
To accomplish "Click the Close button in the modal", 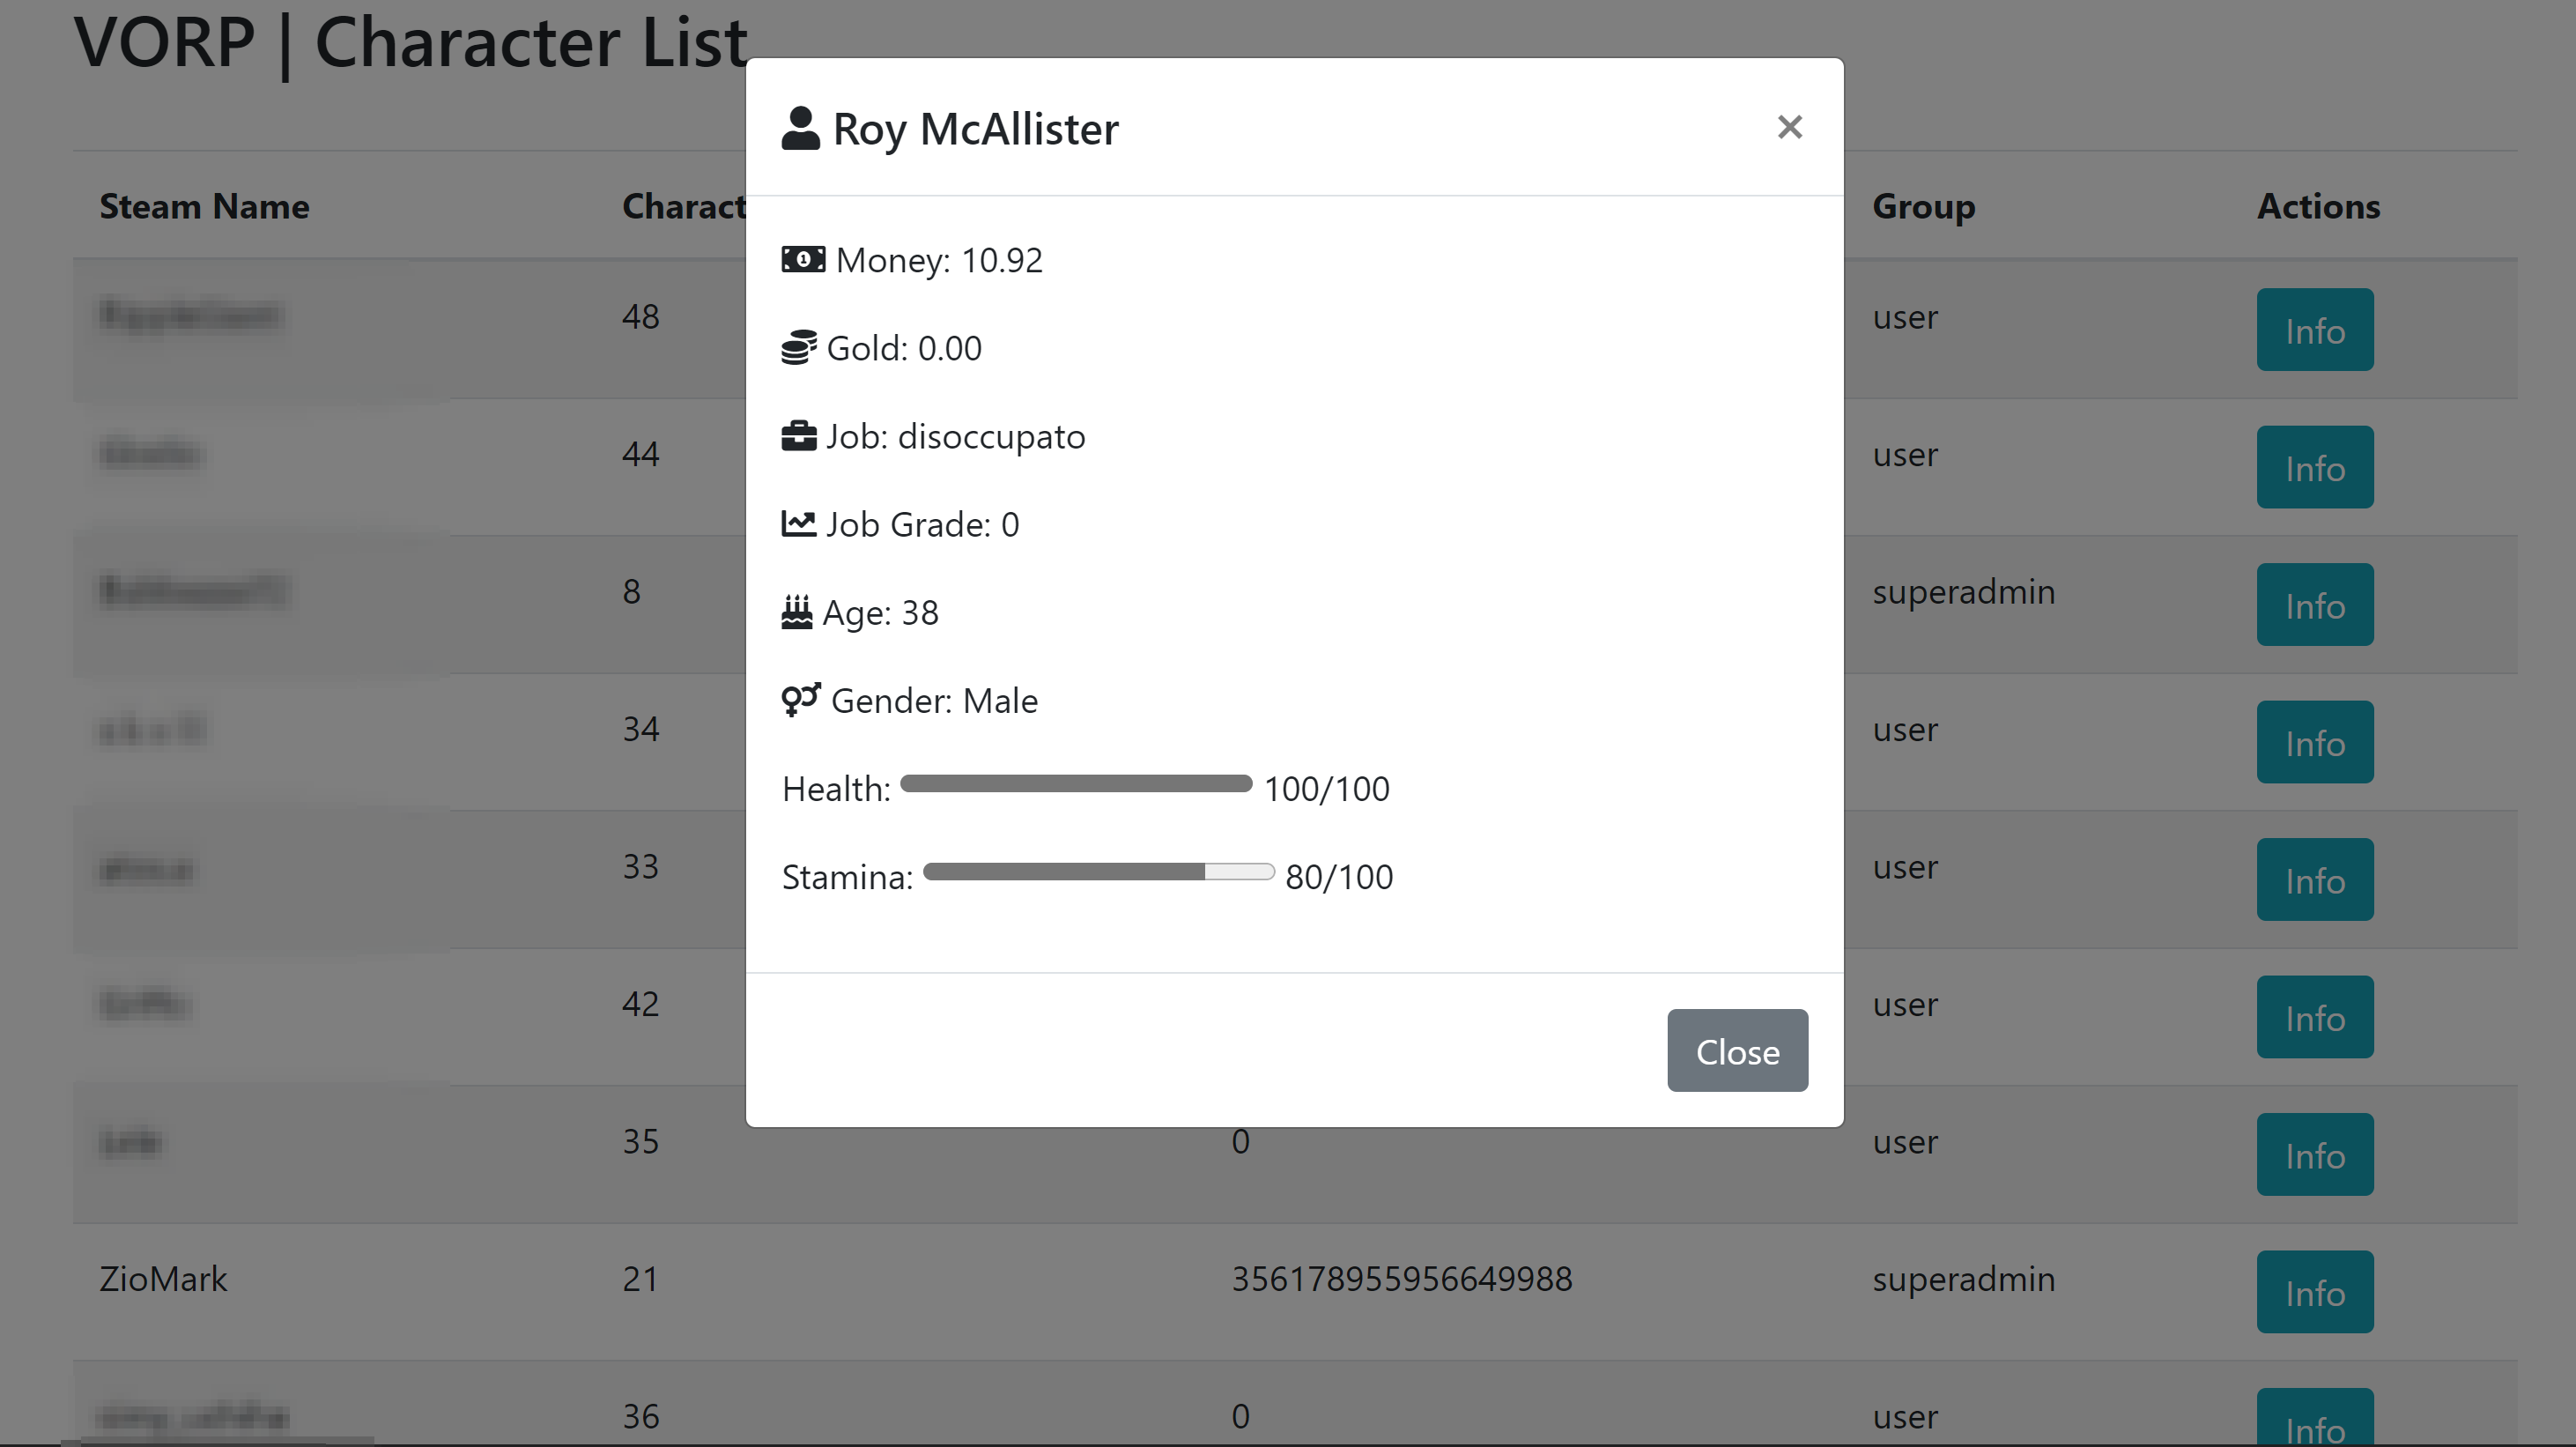I will tap(1737, 1050).
